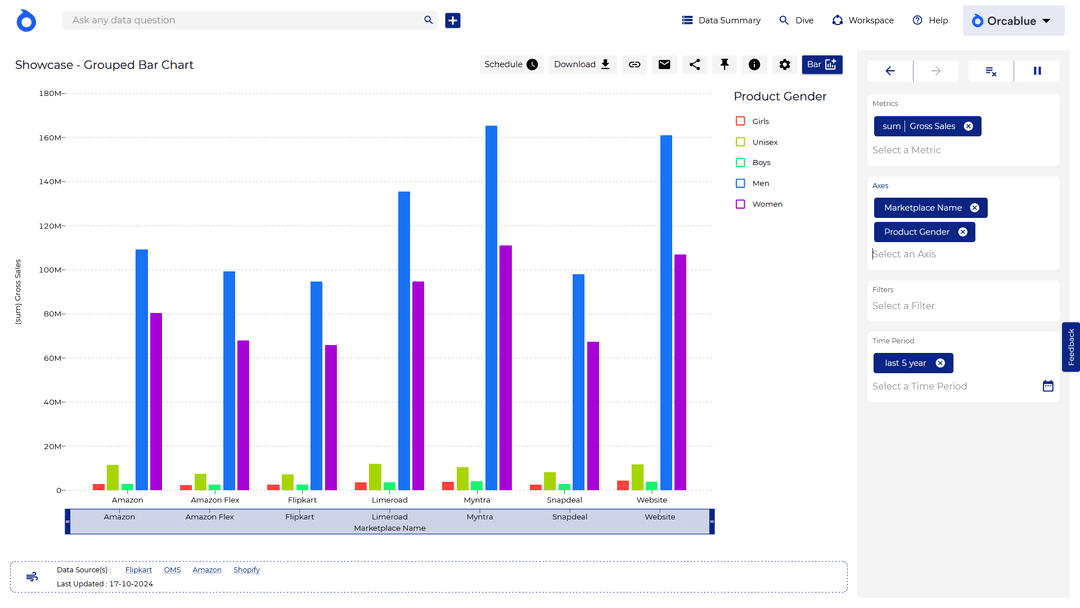
Task: Toggle Girls series in legend
Action: (741, 121)
